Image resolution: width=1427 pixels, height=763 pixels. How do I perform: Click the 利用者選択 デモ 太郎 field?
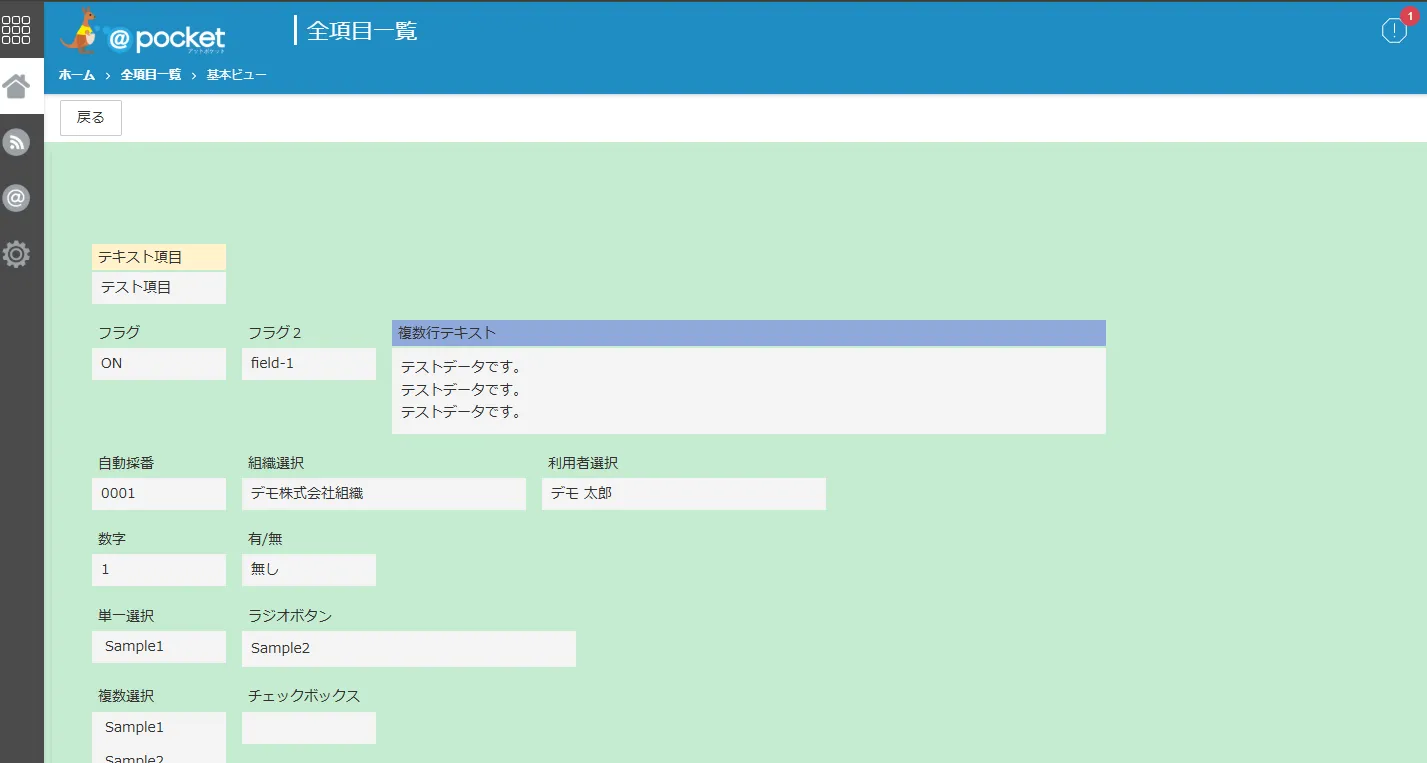click(x=684, y=493)
